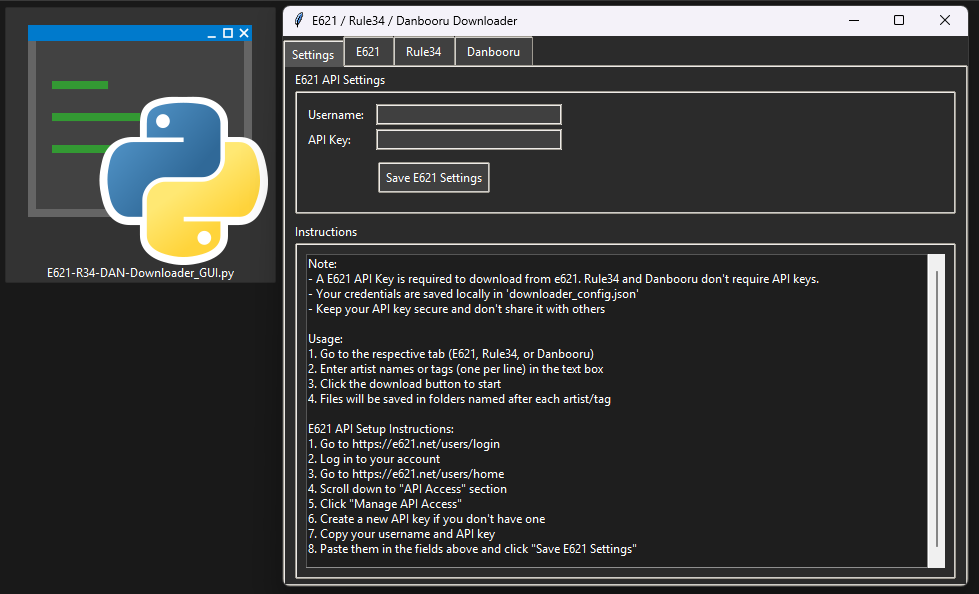Focus the Username input field

[x=468, y=115]
